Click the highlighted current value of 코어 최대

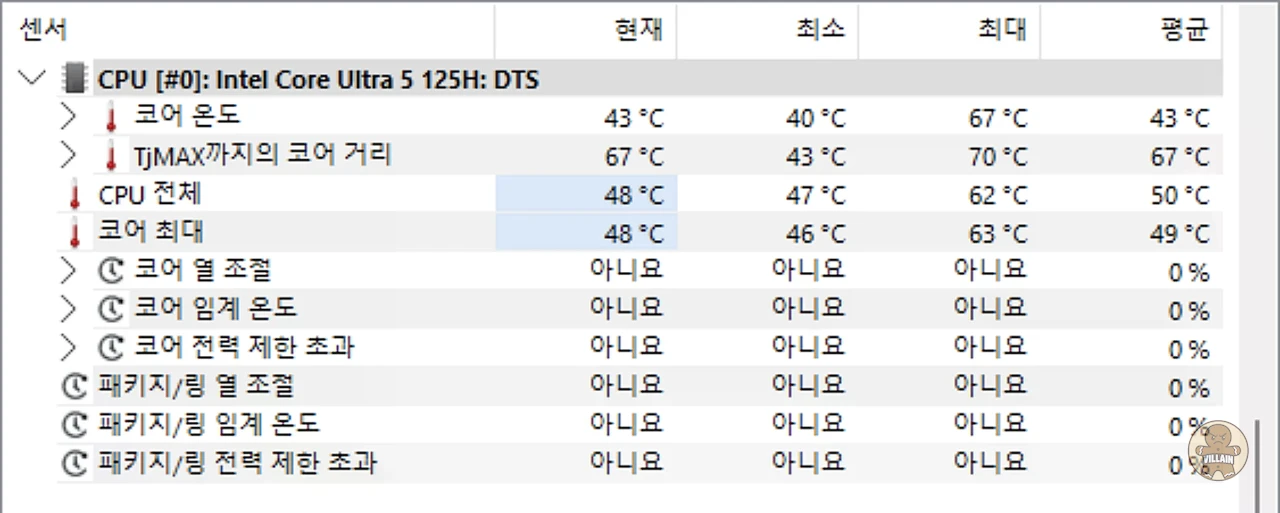[x=587, y=233]
